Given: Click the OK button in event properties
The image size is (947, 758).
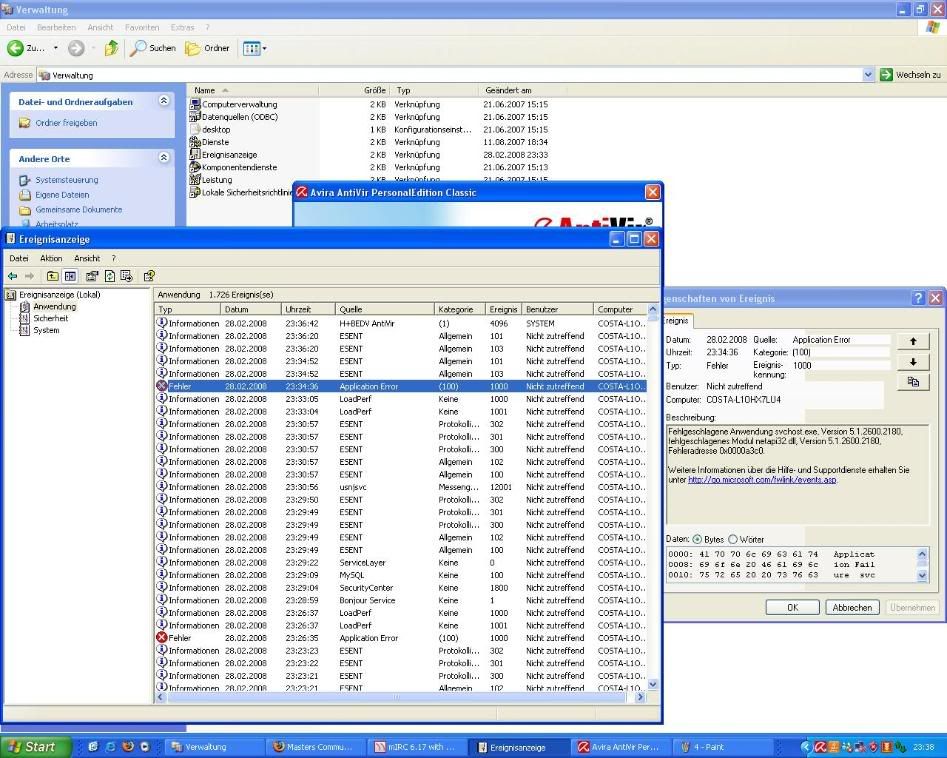Looking at the screenshot, I should click(792, 608).
